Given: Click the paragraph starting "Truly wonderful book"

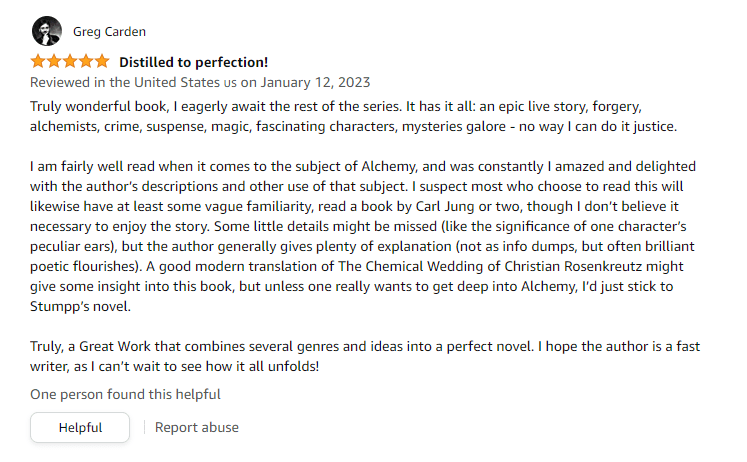Looking at the screenshot, I should (350, 115).
